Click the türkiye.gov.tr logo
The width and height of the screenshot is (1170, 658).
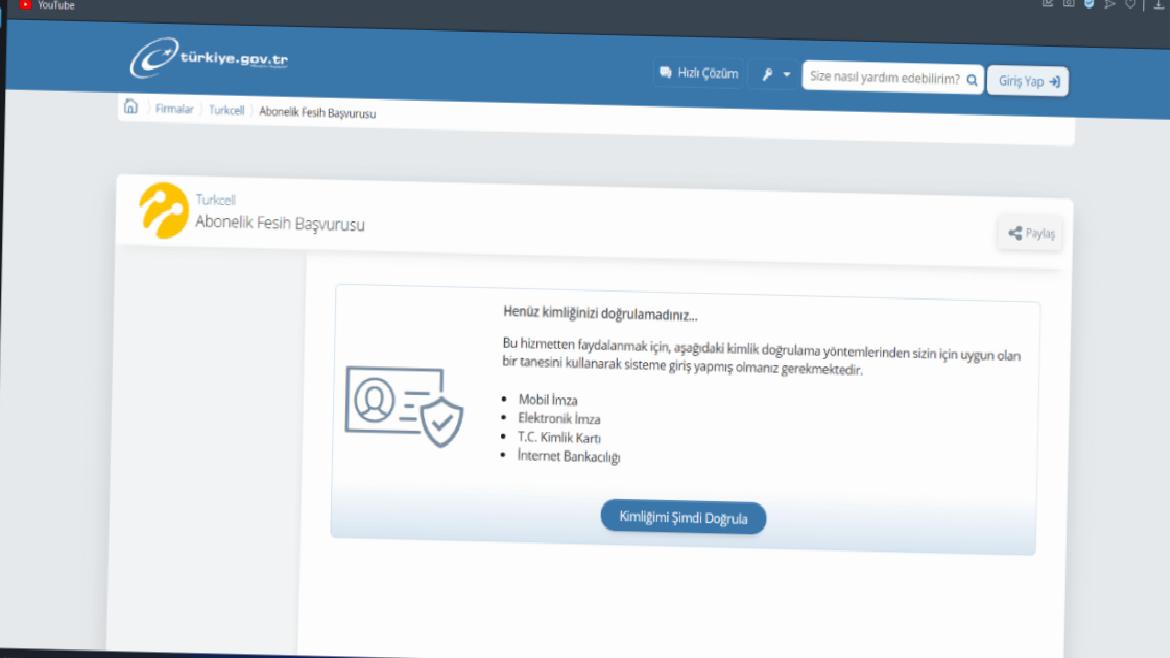point(208,58)
